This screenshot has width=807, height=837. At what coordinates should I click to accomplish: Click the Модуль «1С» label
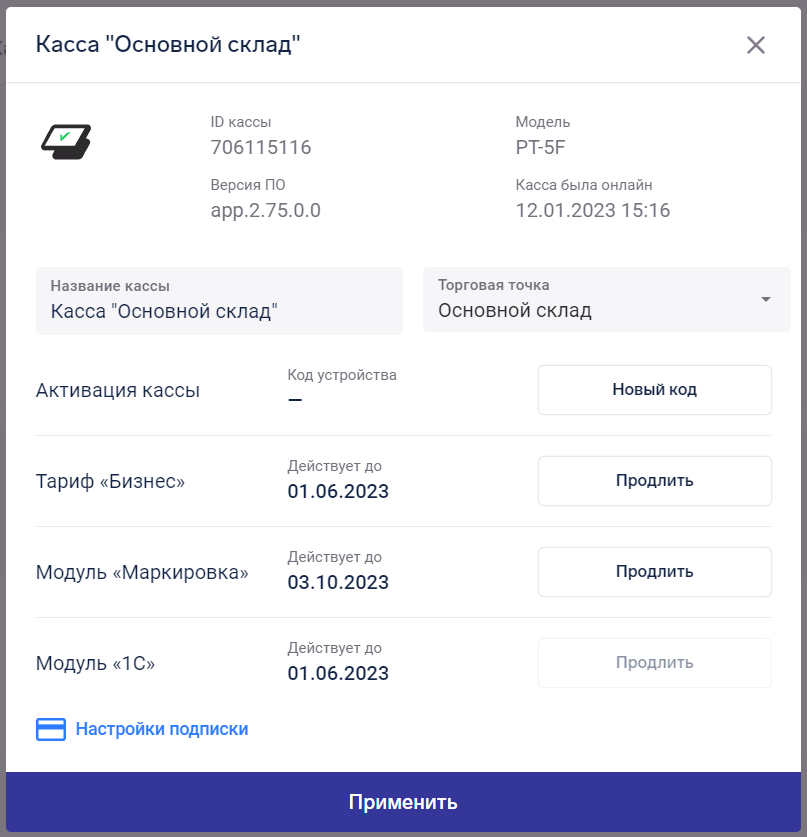tap(95, 664)
